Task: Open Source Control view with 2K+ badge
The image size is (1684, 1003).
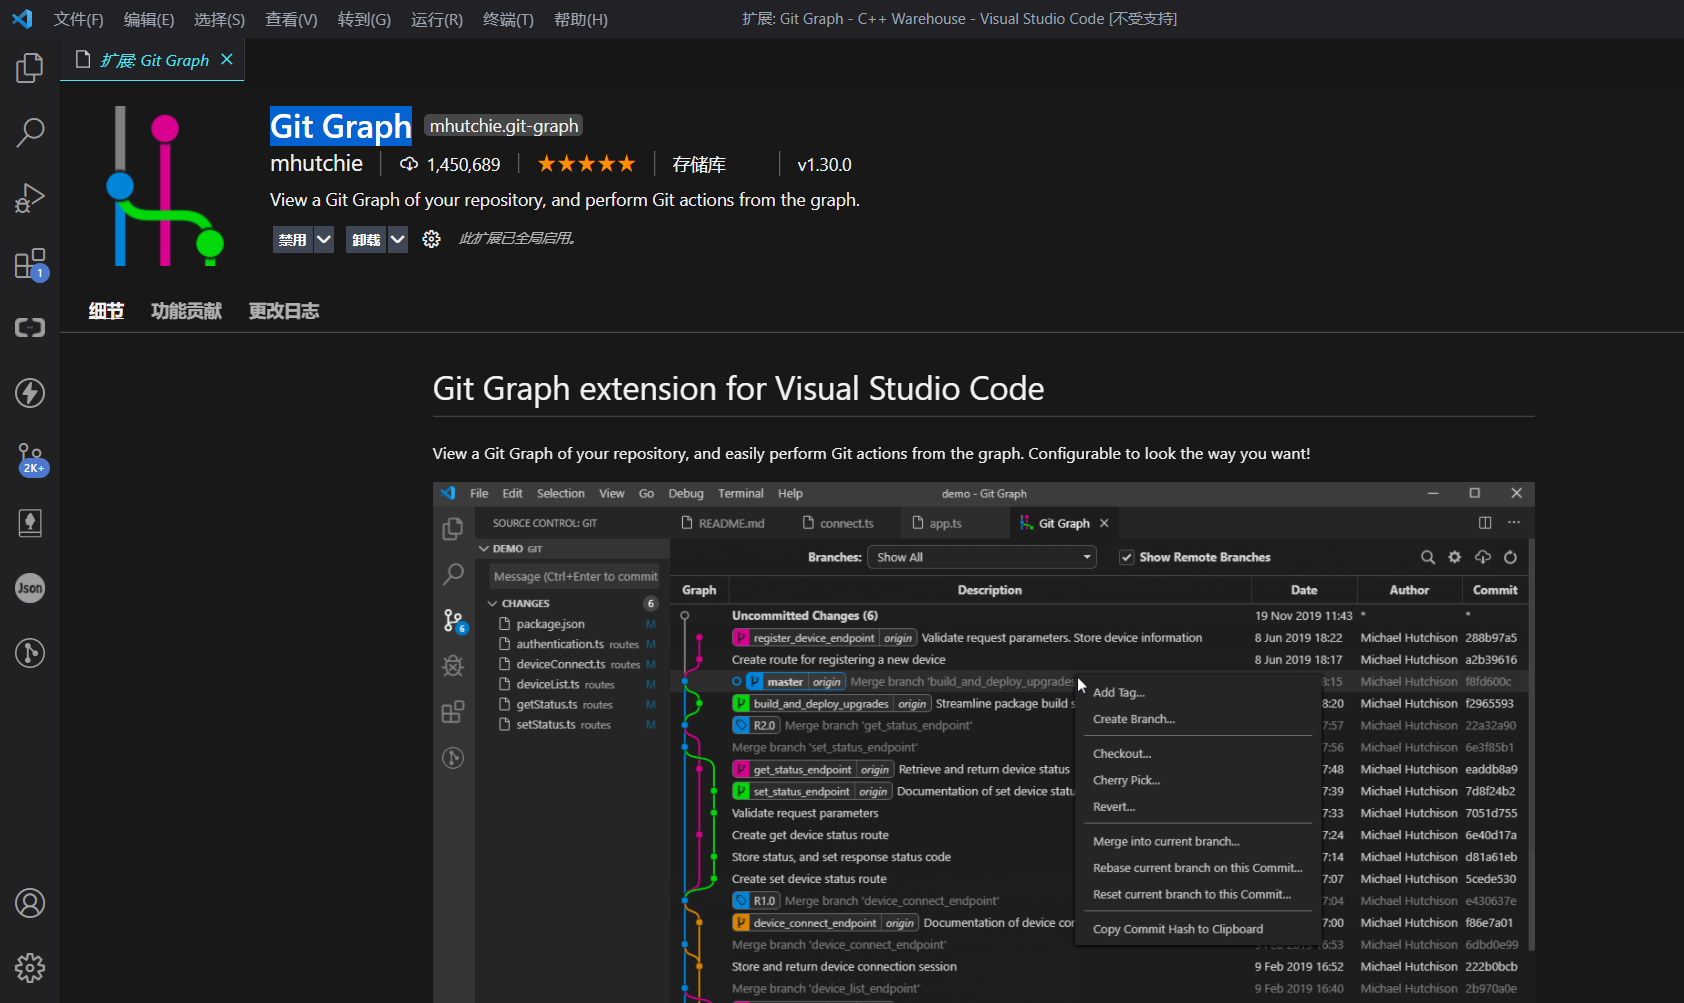Action: [30, 459]
